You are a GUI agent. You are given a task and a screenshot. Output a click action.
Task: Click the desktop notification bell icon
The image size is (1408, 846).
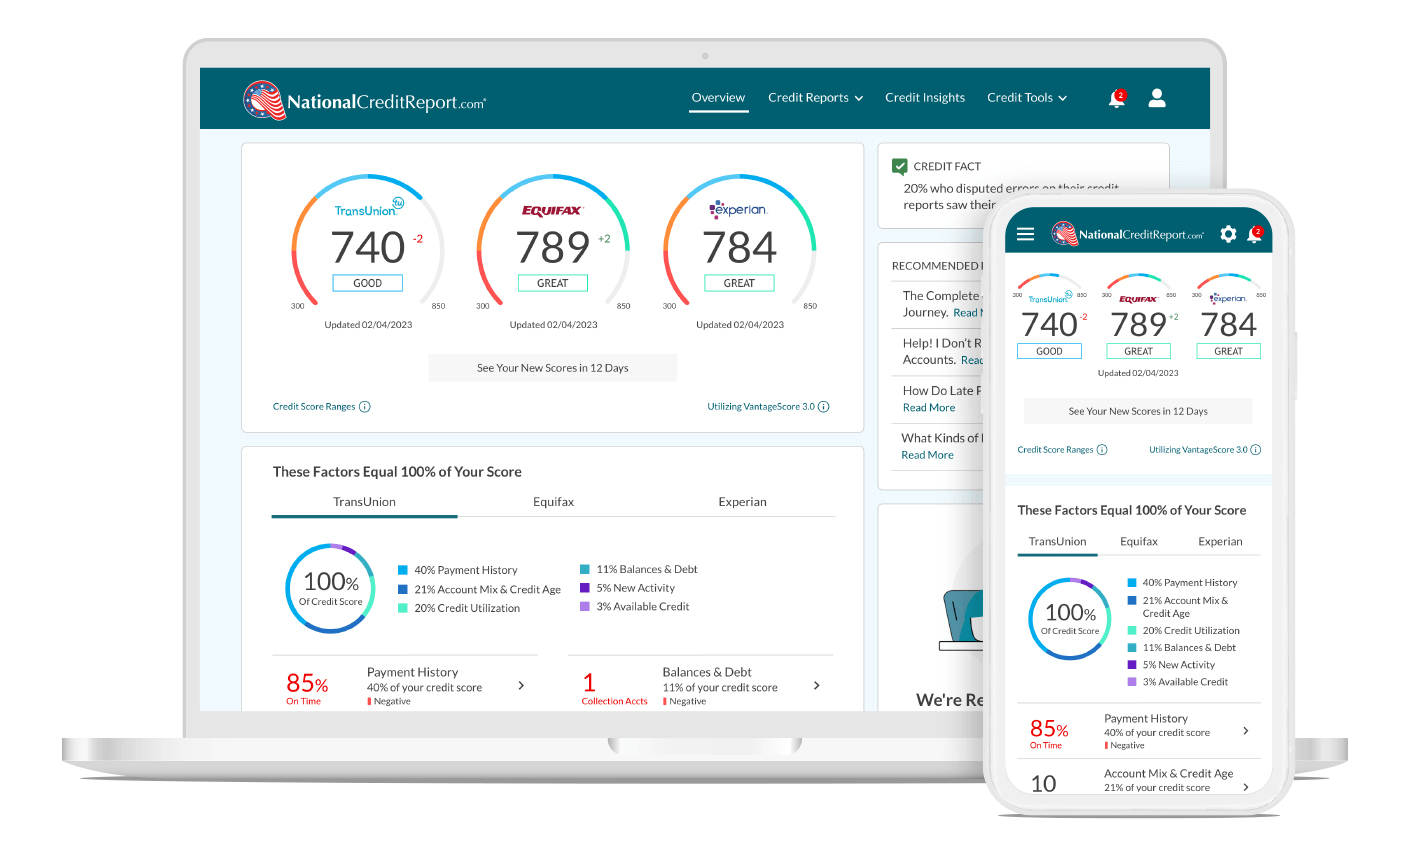pyautogui.click(x=1116, y=98)
